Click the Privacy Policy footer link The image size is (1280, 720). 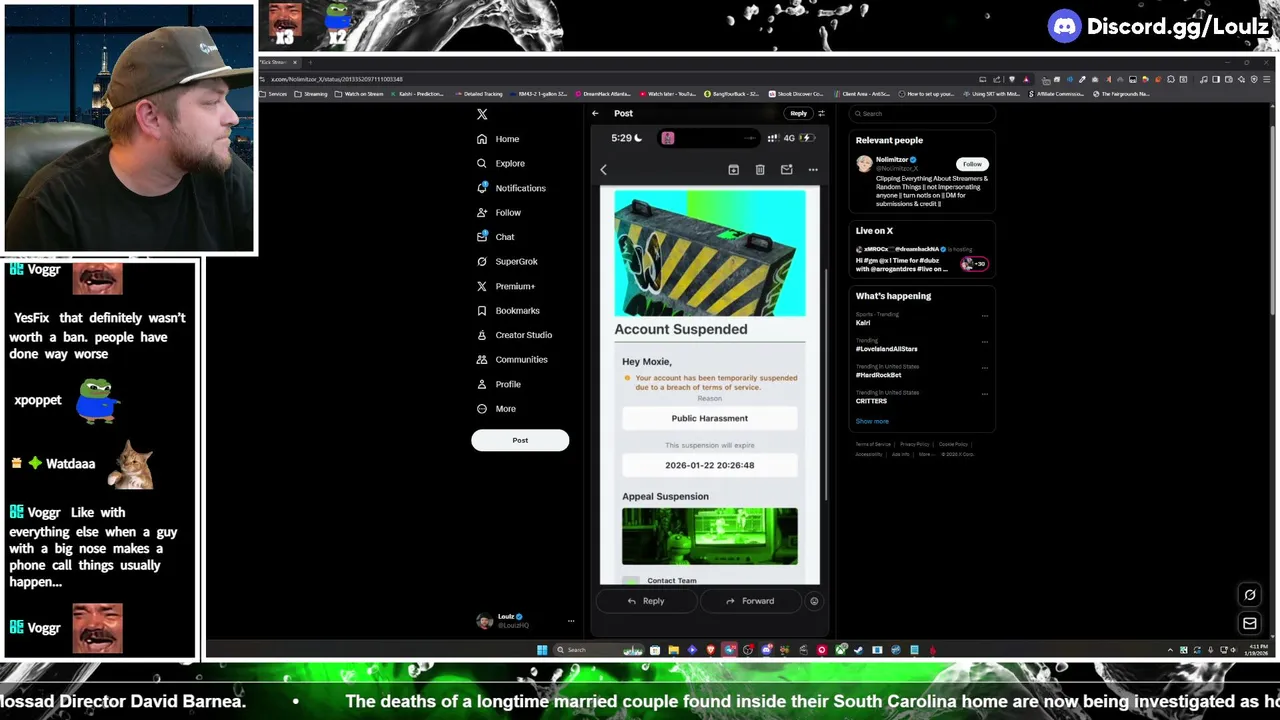[x=914, y=444]
